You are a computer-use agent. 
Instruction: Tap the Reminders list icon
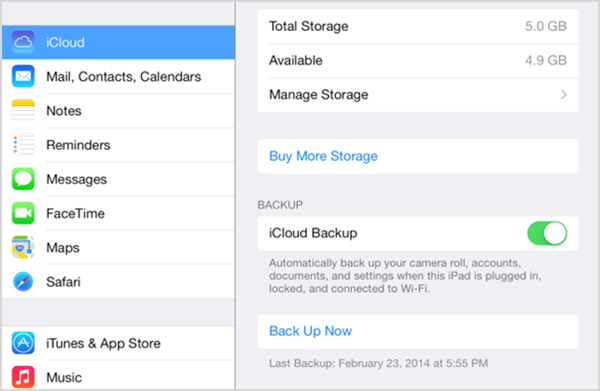pyautogui.click(x=23, y=145)
